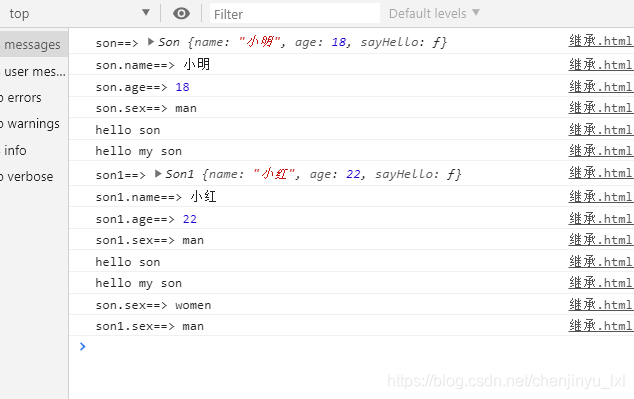The width and height of the screenshot is (634, 399).
Task: Open source link for son1.age==> 22 row
Action: [601, 219]
